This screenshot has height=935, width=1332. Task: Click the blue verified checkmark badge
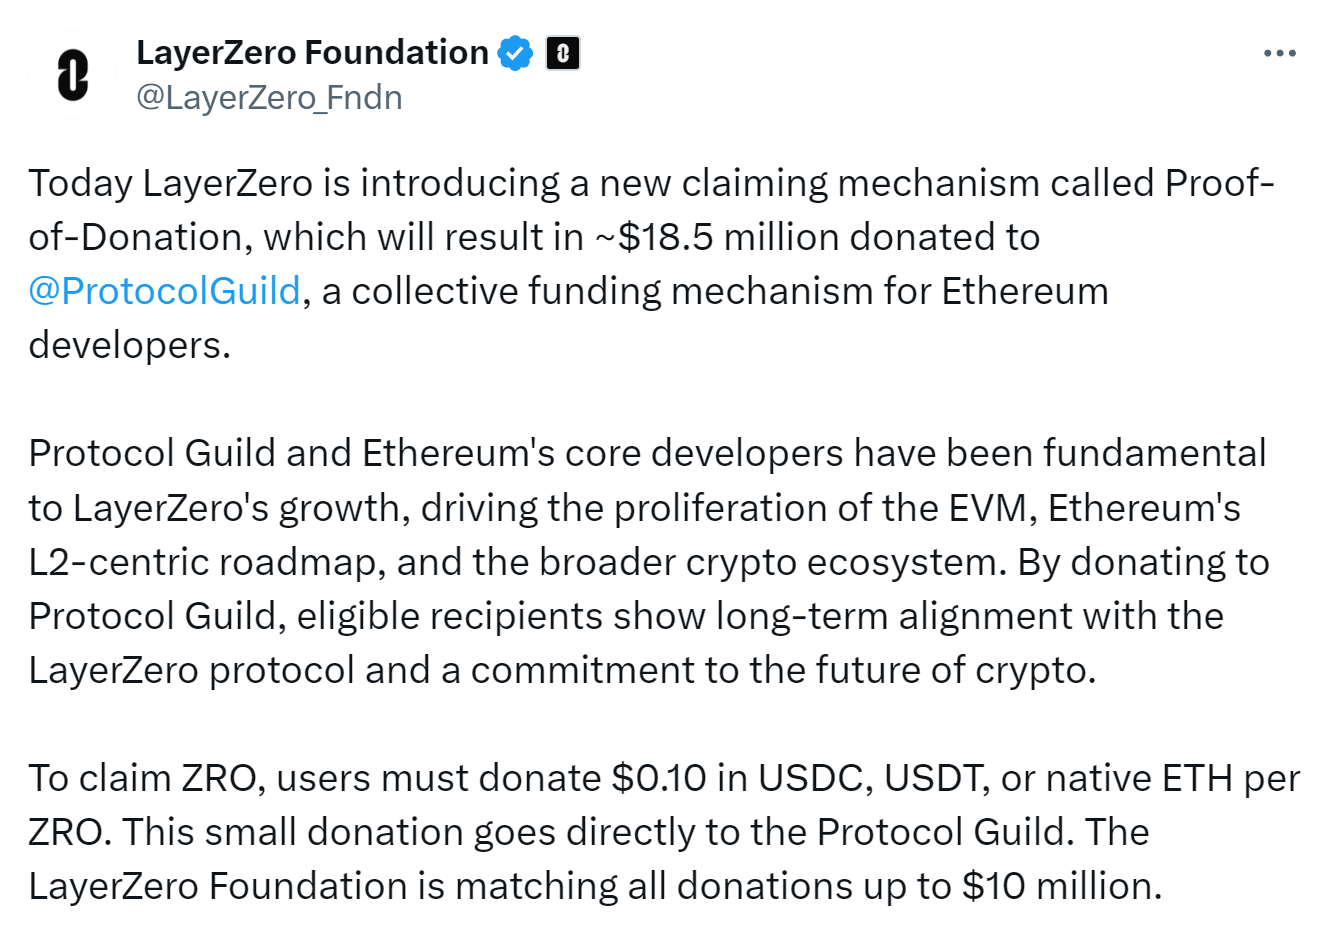click(516, 53)
